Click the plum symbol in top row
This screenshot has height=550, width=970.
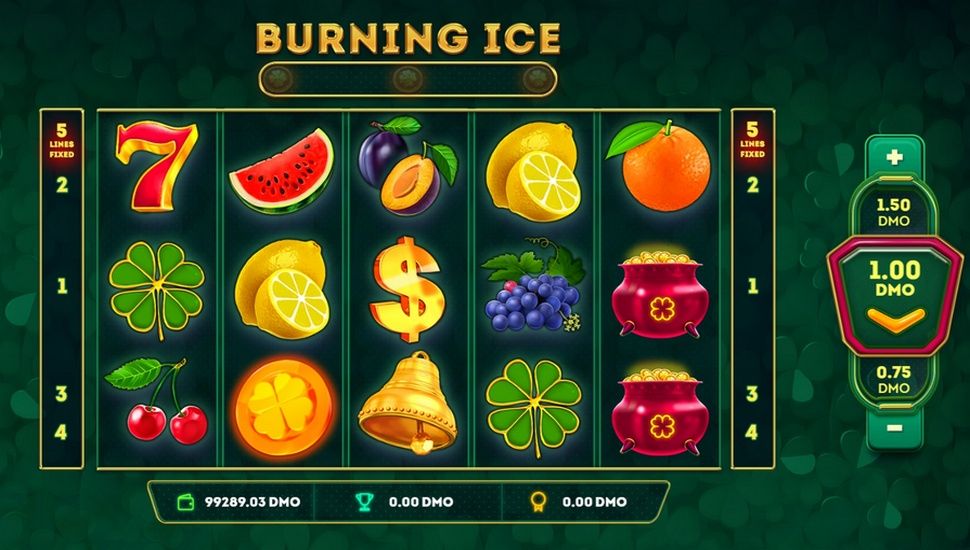[x=408, y=165]
